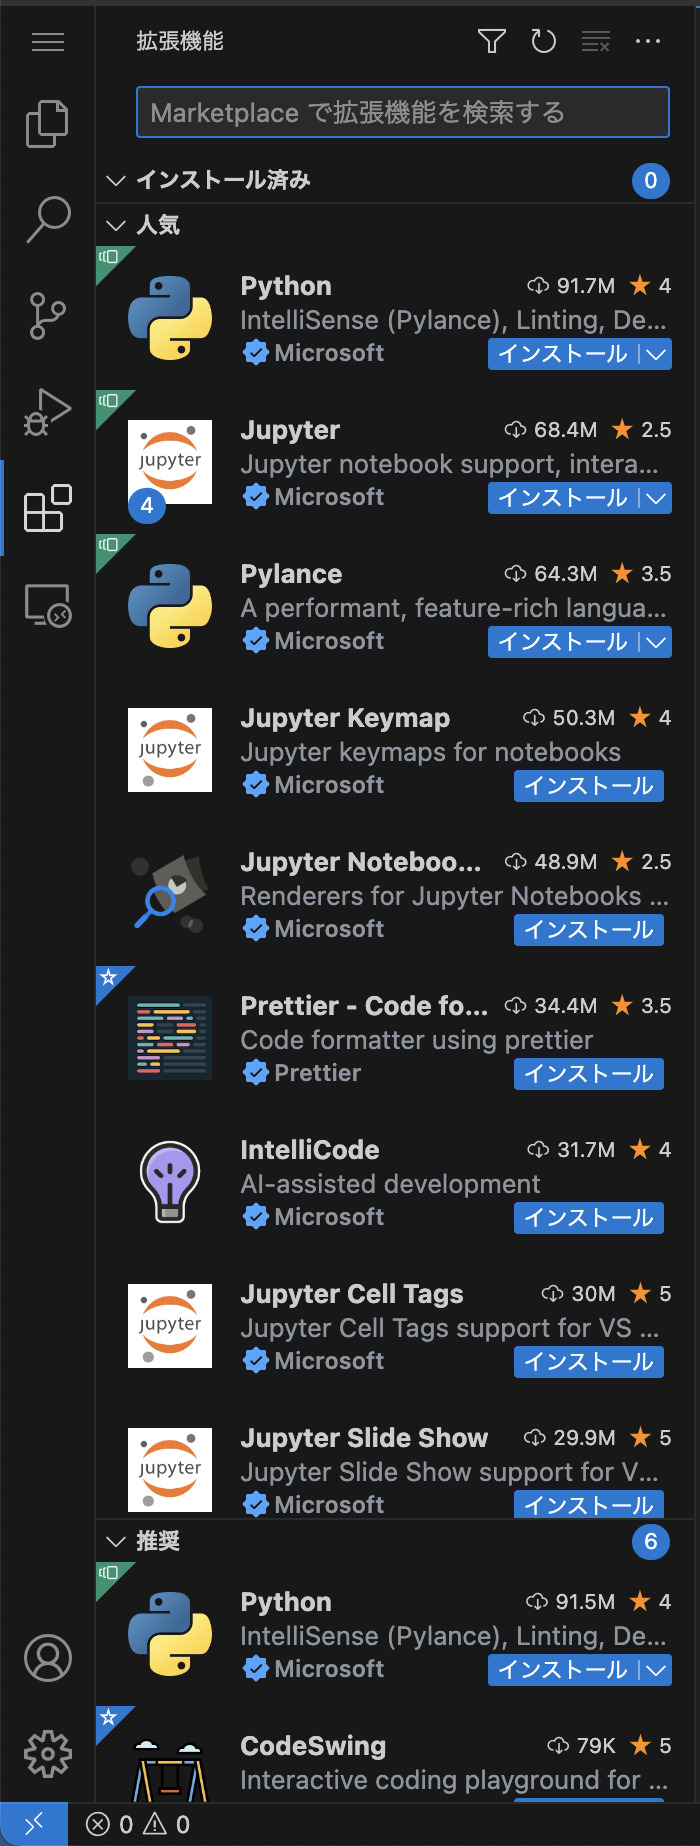Collapse the インストール済み section
Image resolution: width=700 pixels, height=1846 pixels.
[115, 180]
